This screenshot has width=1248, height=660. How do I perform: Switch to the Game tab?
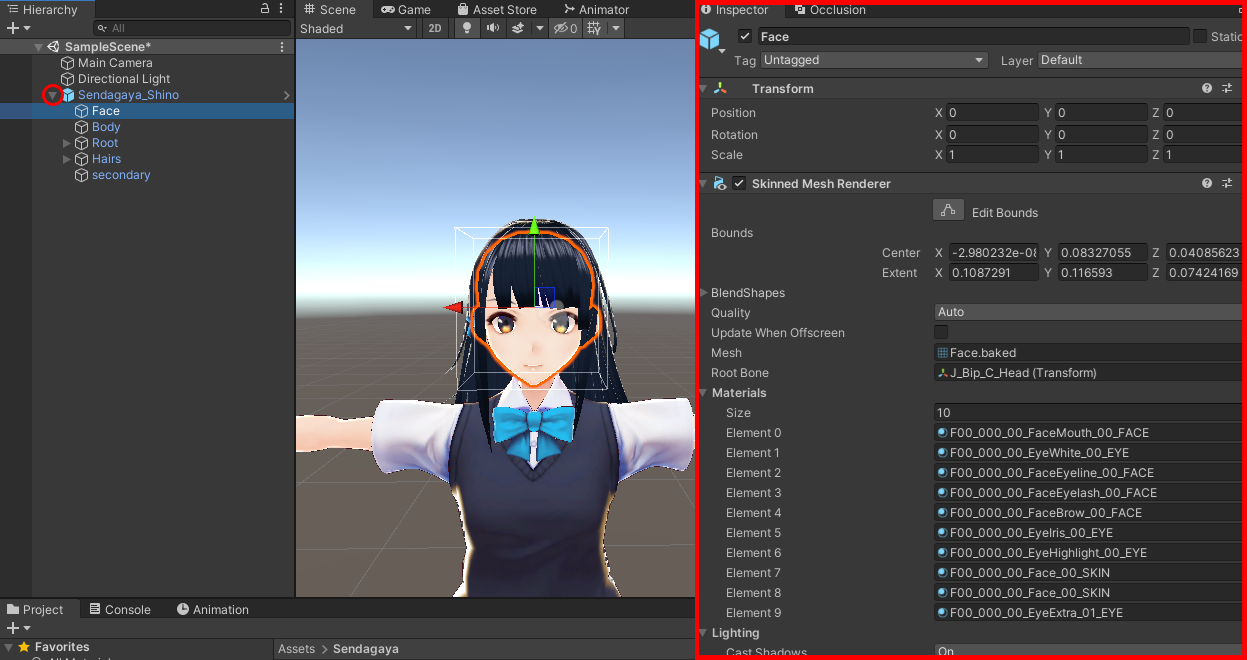[406, 9]
